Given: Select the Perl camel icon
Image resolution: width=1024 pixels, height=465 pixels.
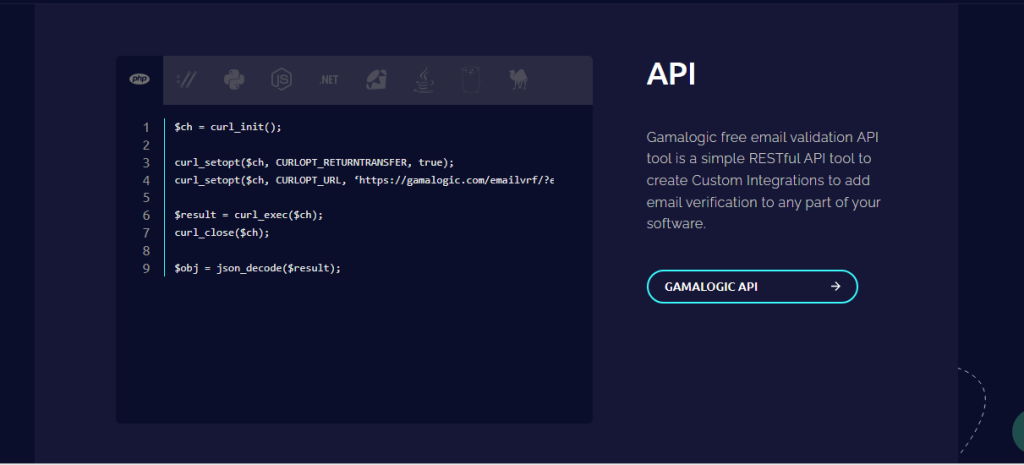Looking at the screenshot, I should pos(519,80).
